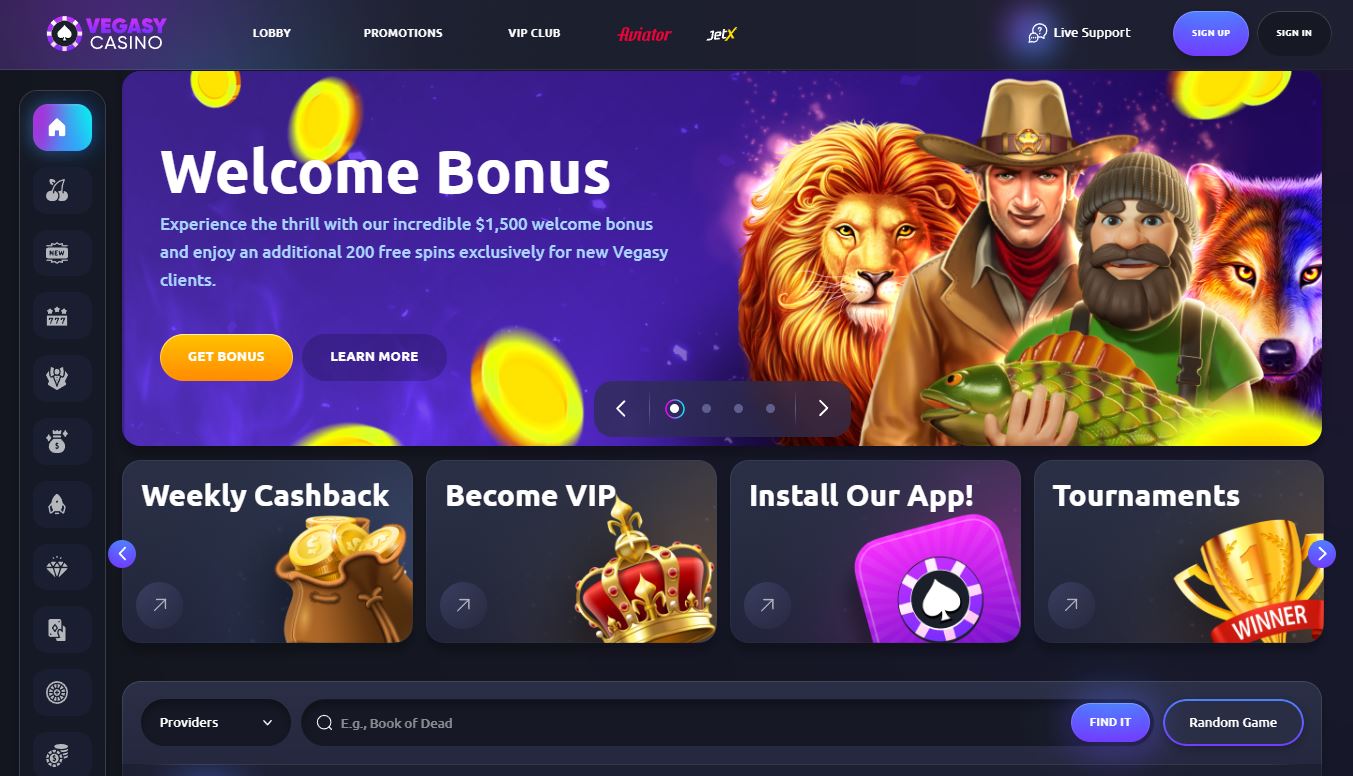The image size is (1353, 776).
Task: Select the fourth banner slide dot
Action: (770, 408)
